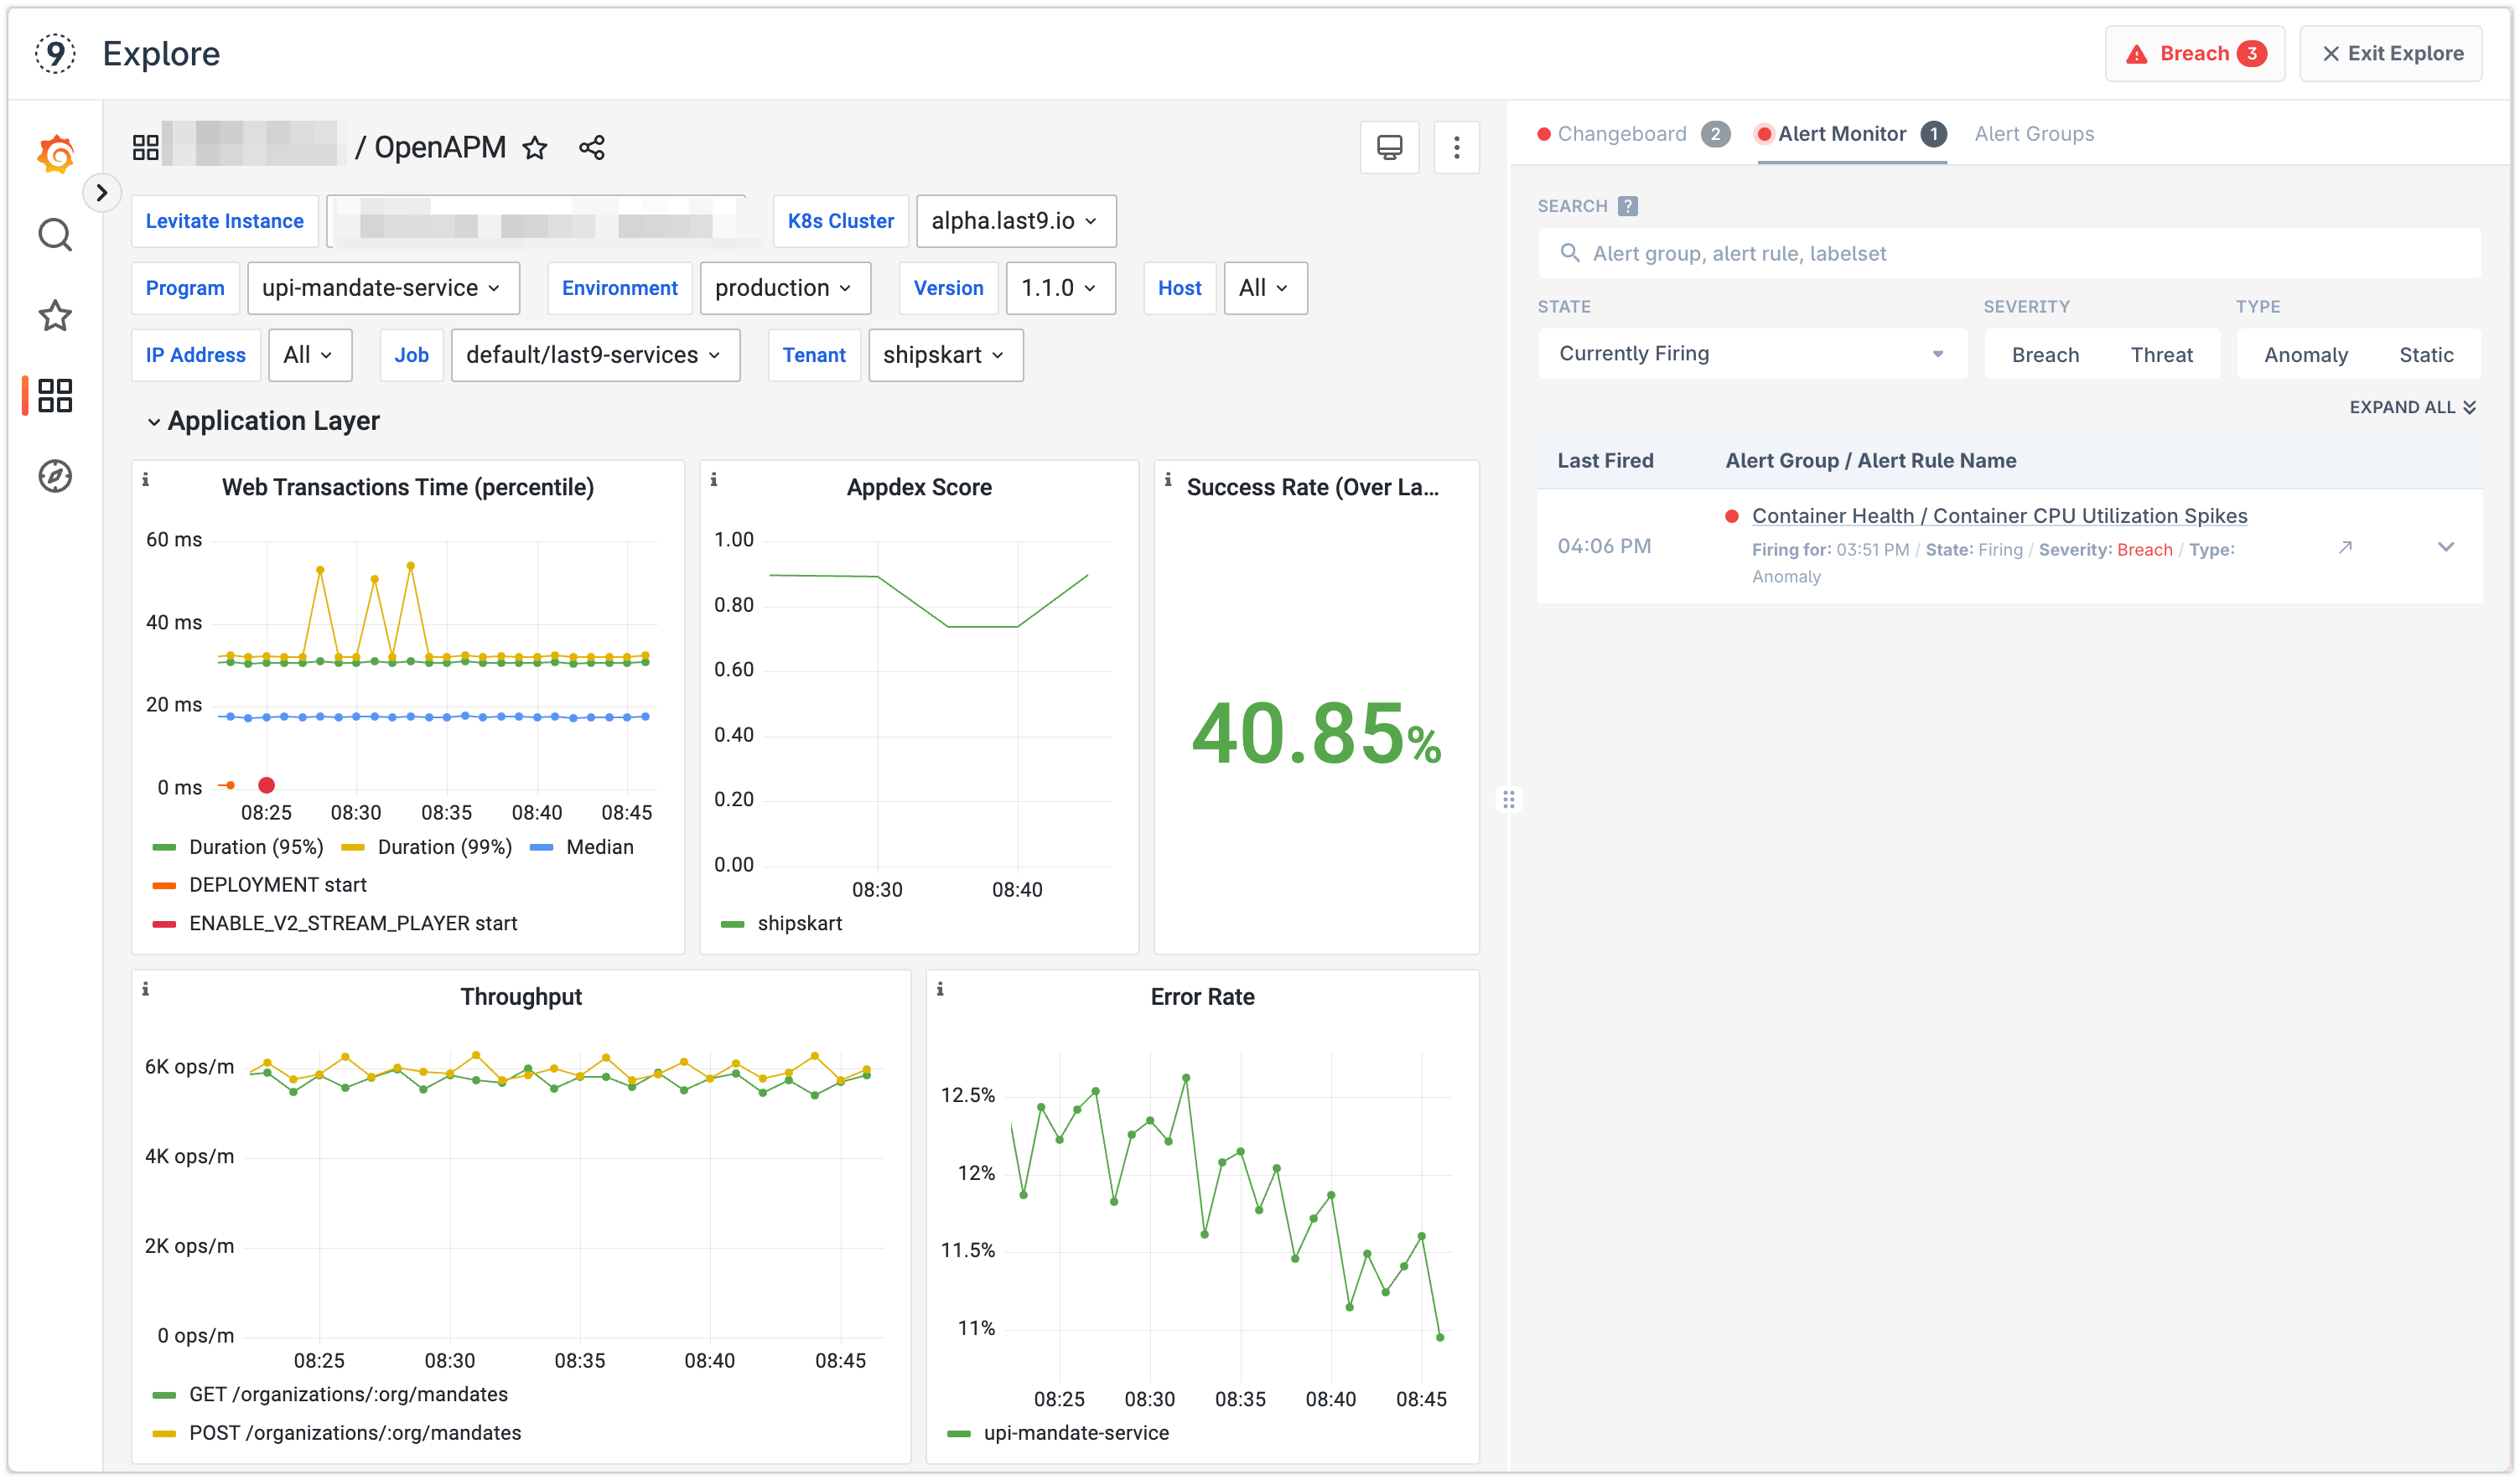Open the Environment production dropdown
Screen dimensions: 2520x1480
[784, 287]
